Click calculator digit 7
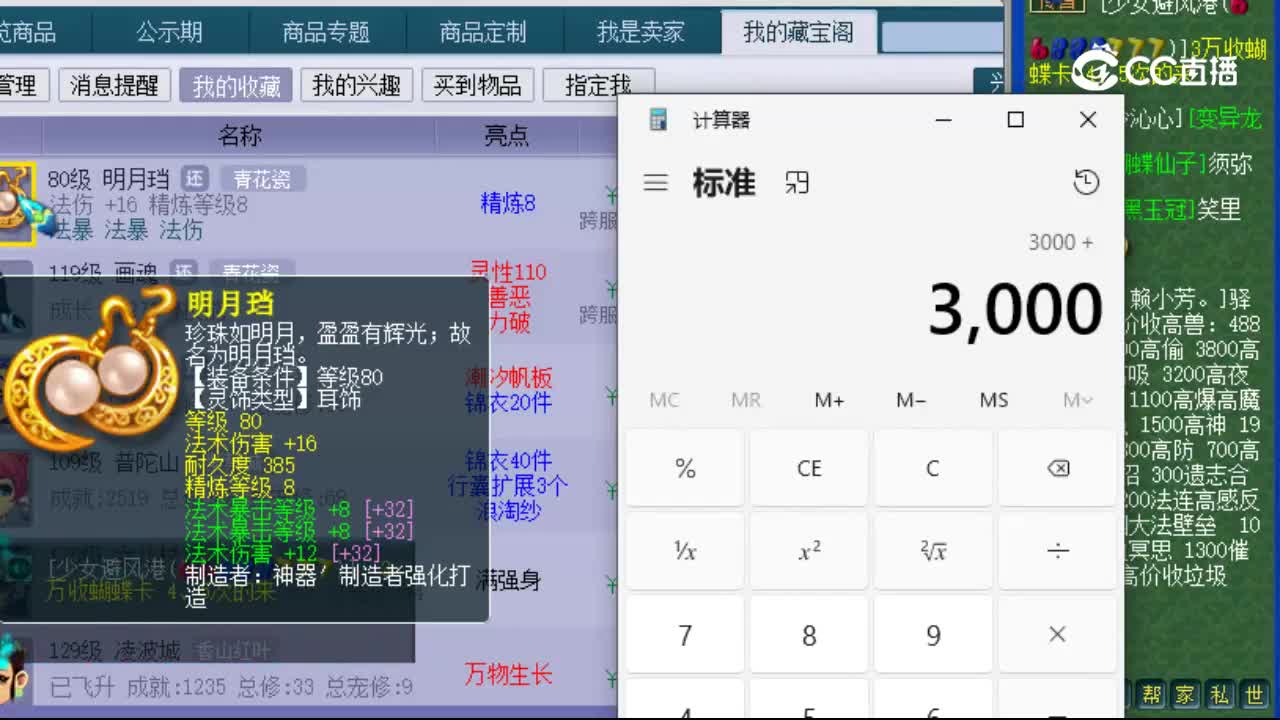The height and width of the screenshot is (720, 1280). pyautogui.click(x=685, y=634)
